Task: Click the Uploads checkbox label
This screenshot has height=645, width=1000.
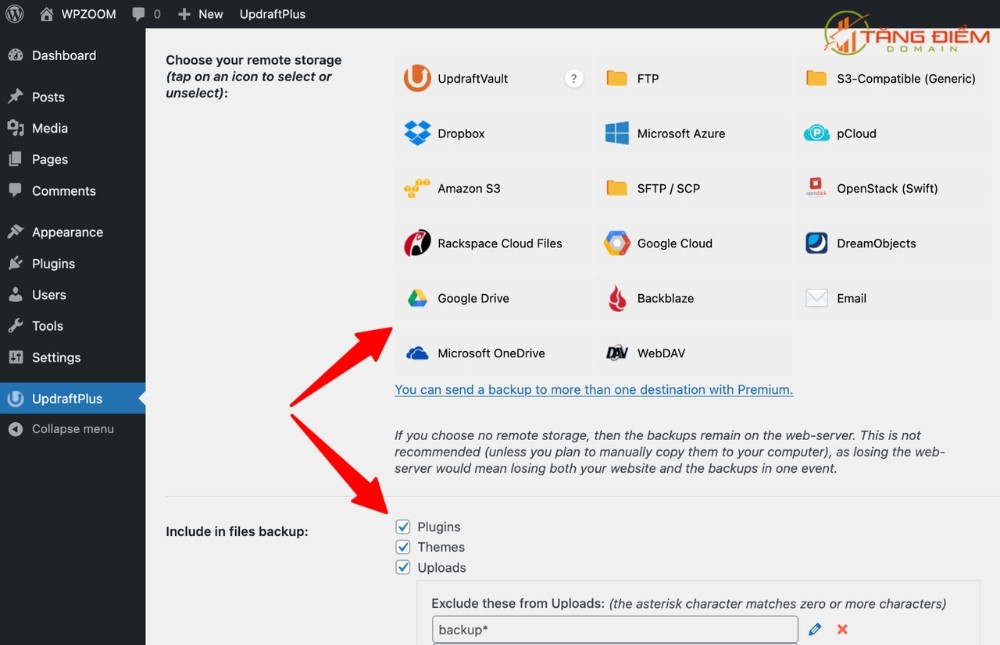Action: [x=441, y=568]
